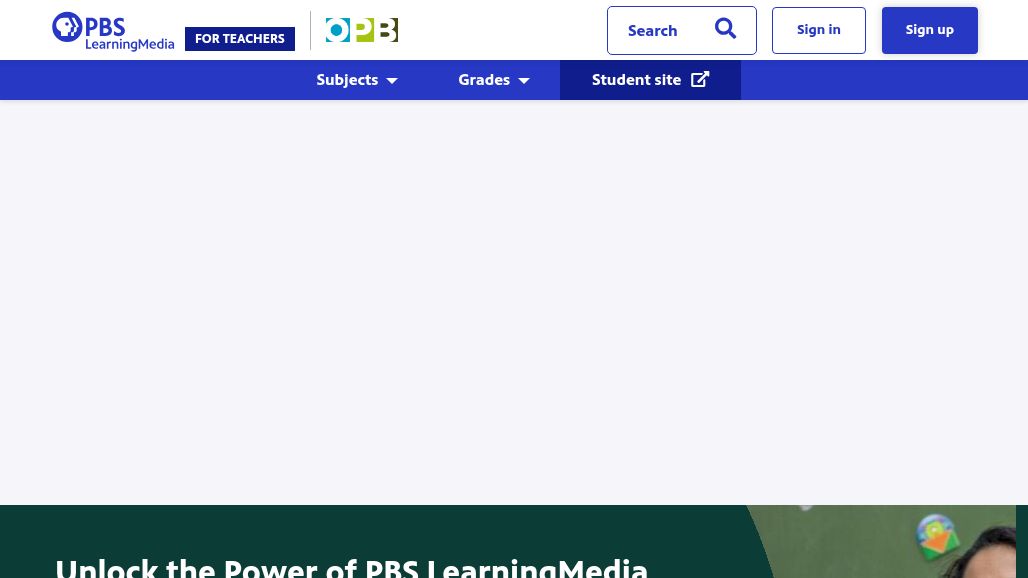Select the graduation-themed graphic in the banner
Viewport: 1028px width, 578px height.
coord(936,540)
